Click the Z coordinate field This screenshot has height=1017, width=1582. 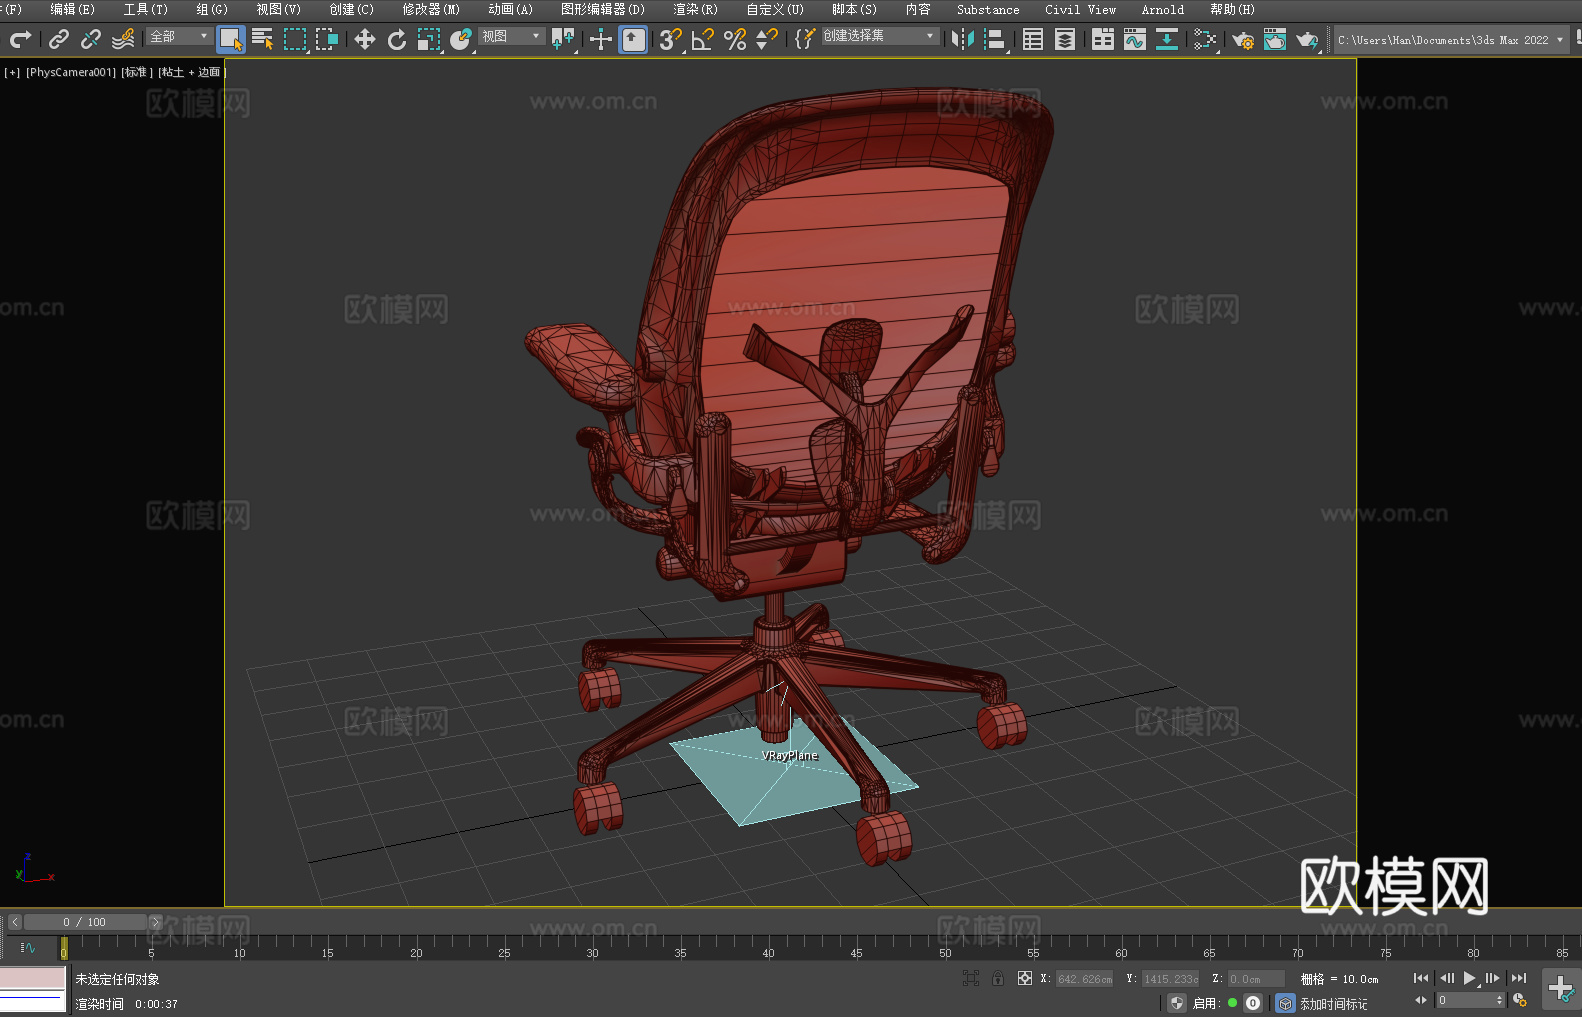[1256, 979]
